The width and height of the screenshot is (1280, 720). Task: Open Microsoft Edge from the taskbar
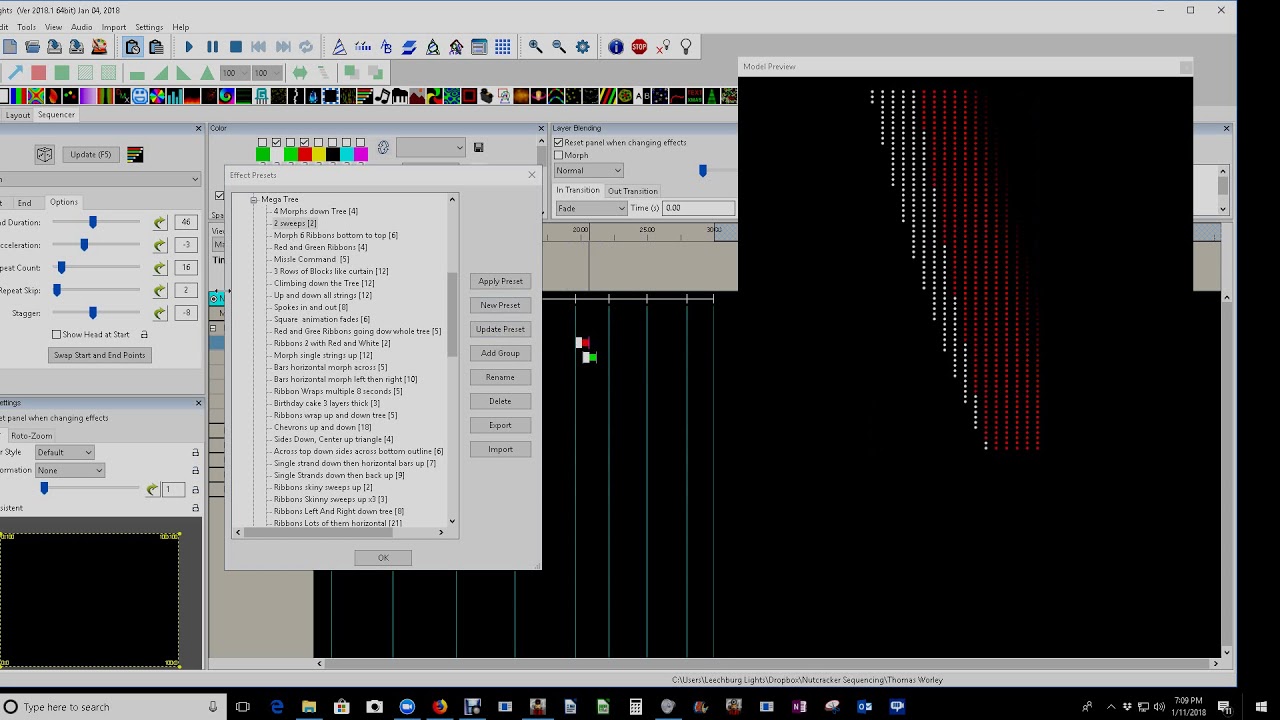click(277, 707)
